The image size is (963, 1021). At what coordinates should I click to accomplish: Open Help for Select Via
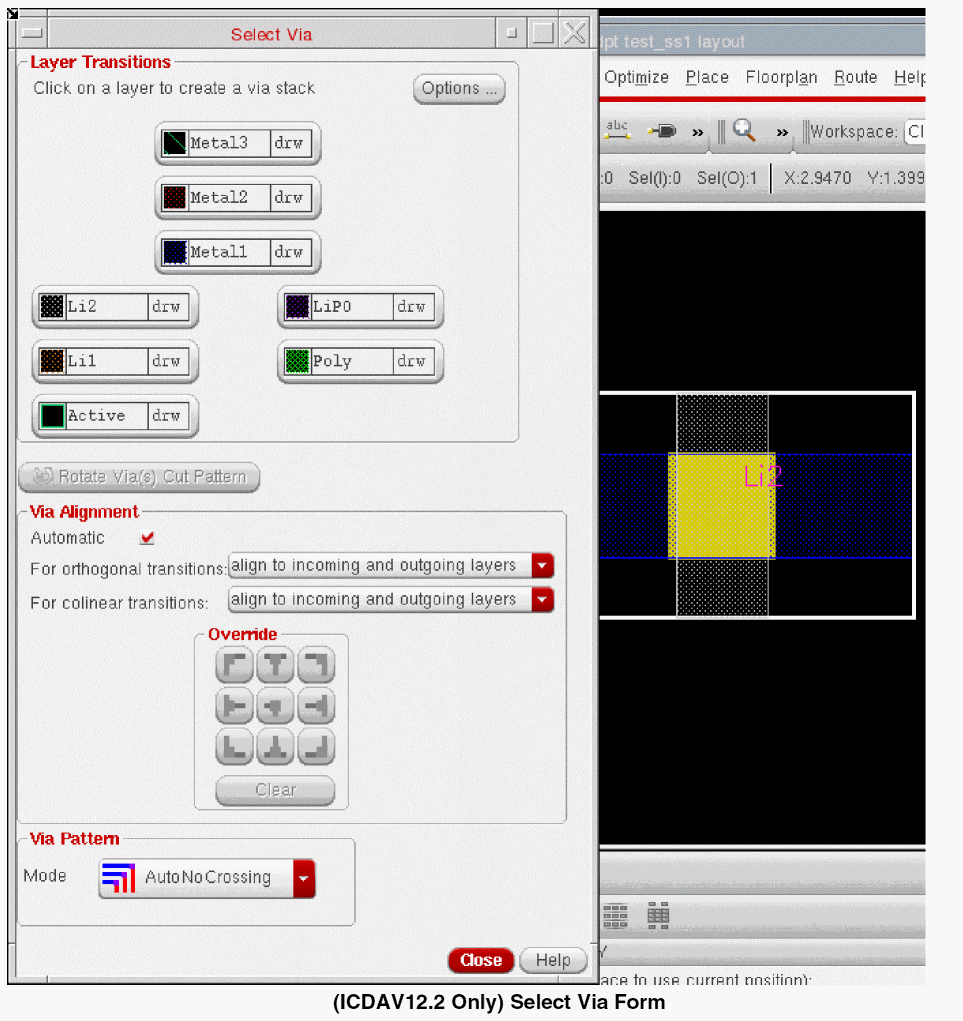click(x=553, y=960)
